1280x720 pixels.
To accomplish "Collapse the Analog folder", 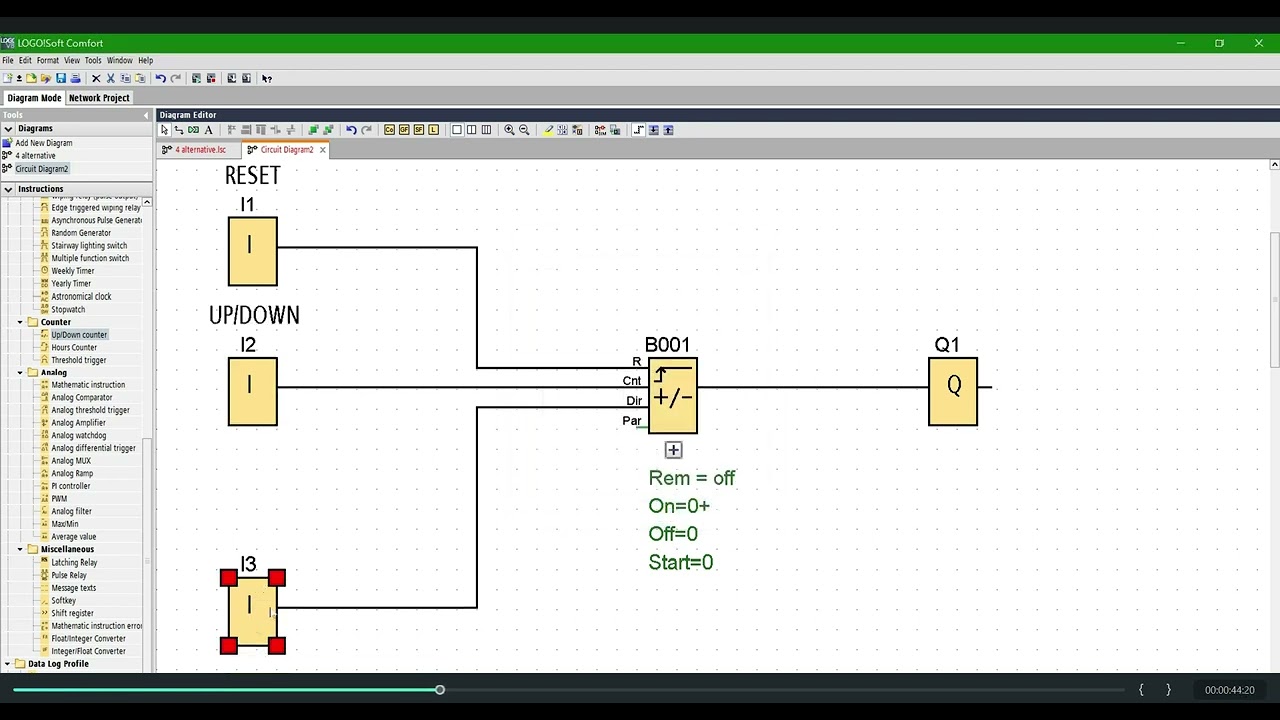I will (x=20, y=372).
